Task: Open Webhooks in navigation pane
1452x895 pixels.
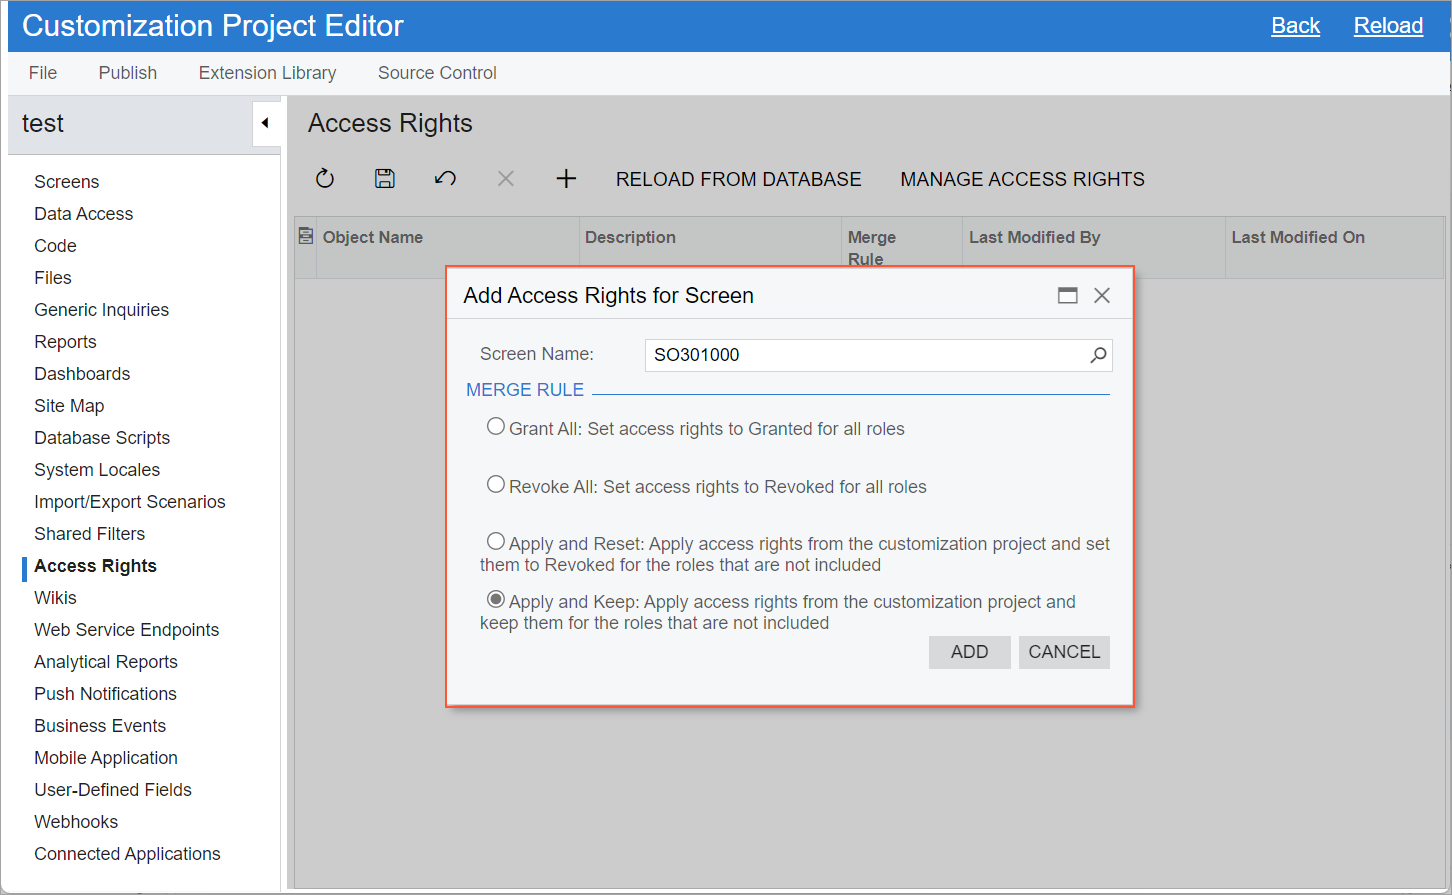Action: click(76, 822)
